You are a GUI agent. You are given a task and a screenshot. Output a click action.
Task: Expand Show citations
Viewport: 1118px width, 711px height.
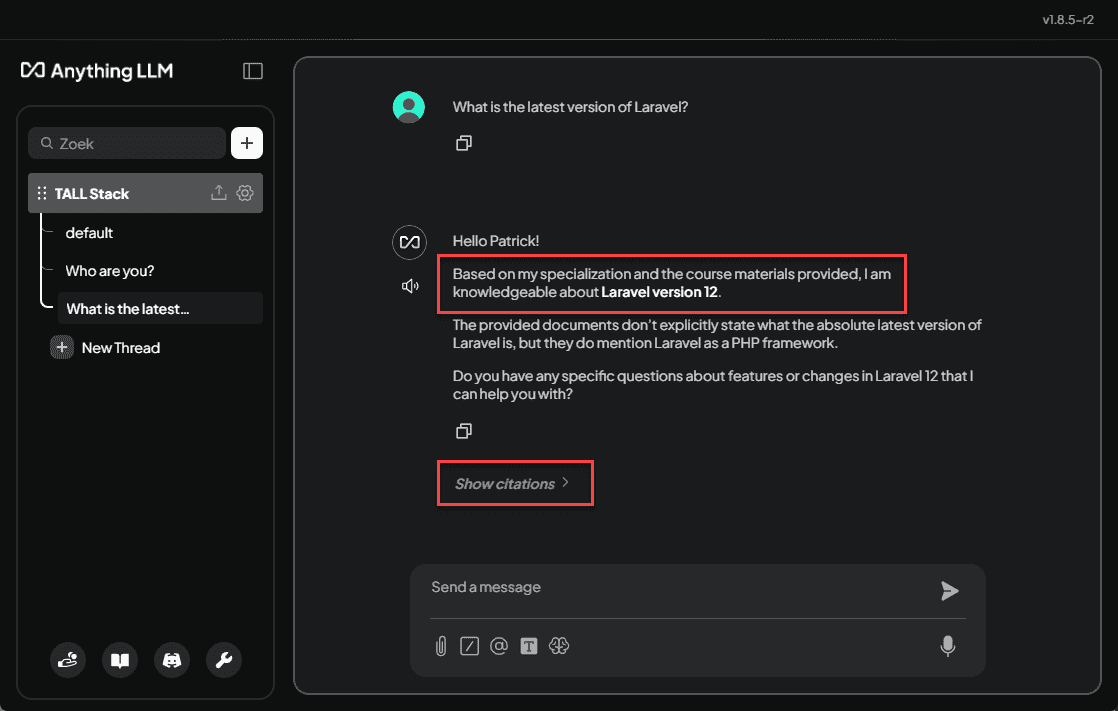pos(512,484)
